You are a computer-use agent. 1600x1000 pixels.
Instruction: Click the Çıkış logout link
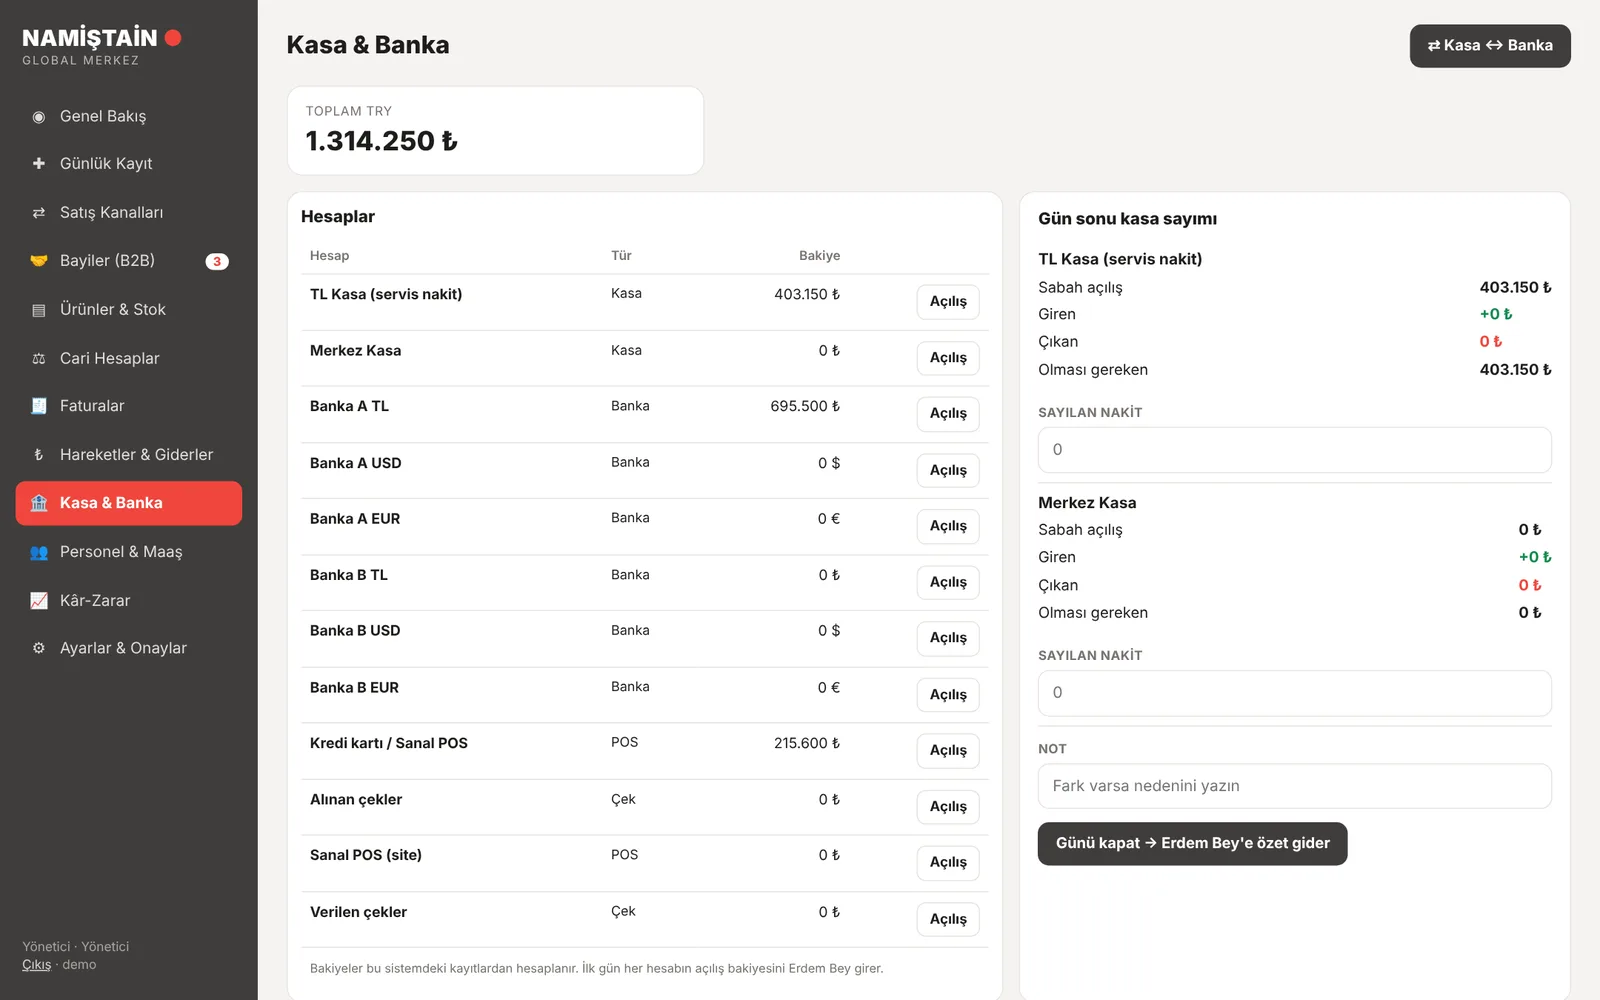[x=37, y=965]
